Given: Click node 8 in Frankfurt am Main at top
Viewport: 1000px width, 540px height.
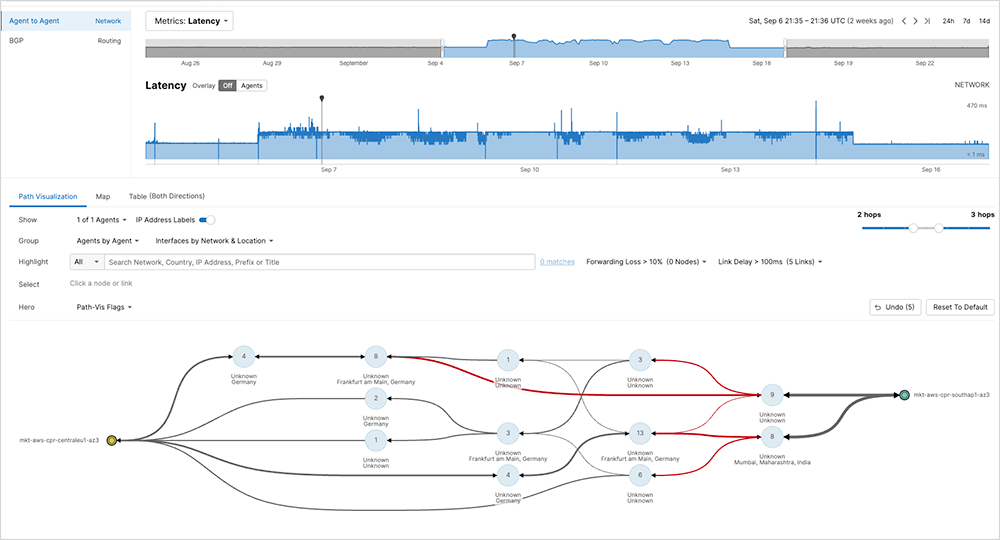Looking at the screenshot, I should click(376, 356).
